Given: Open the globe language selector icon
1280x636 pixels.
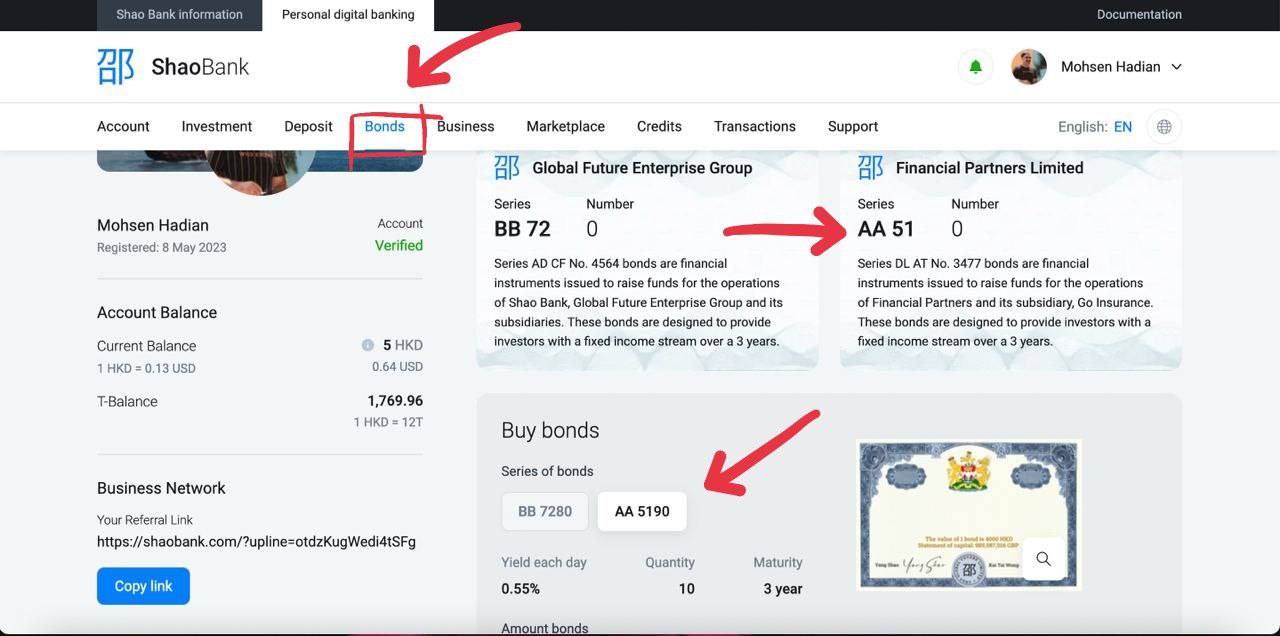Looking at the screenshot, I should coord(1164,127).
